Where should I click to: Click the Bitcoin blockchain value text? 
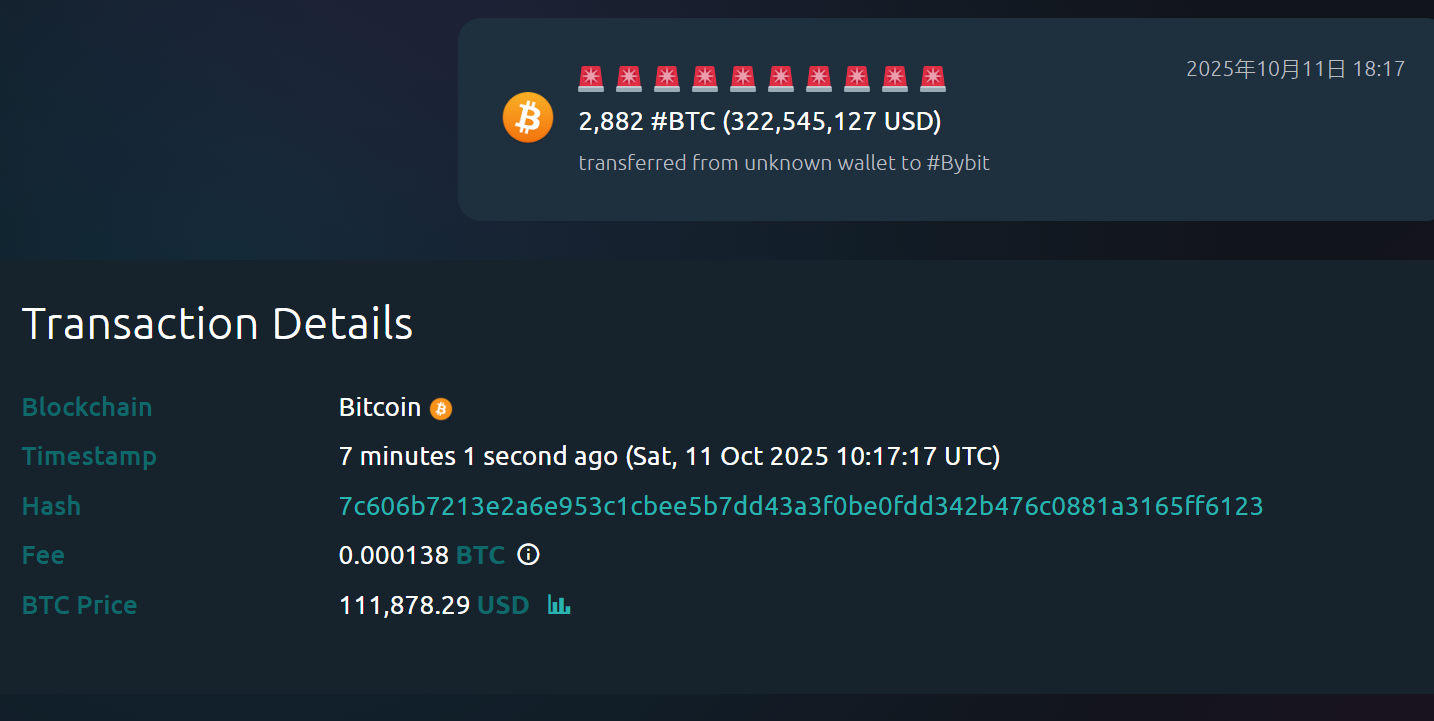380,408
